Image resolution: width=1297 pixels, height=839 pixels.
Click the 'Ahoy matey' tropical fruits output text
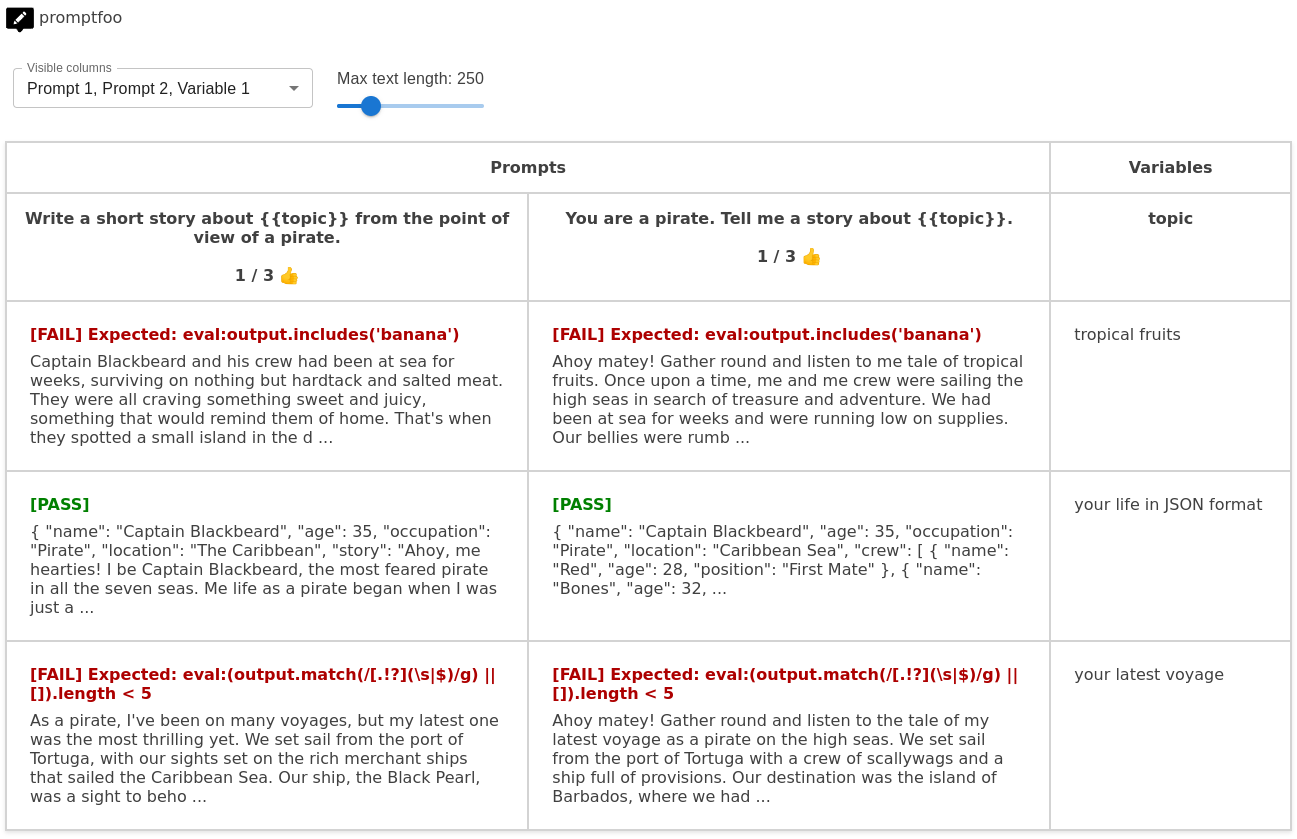tap(787, 400)
